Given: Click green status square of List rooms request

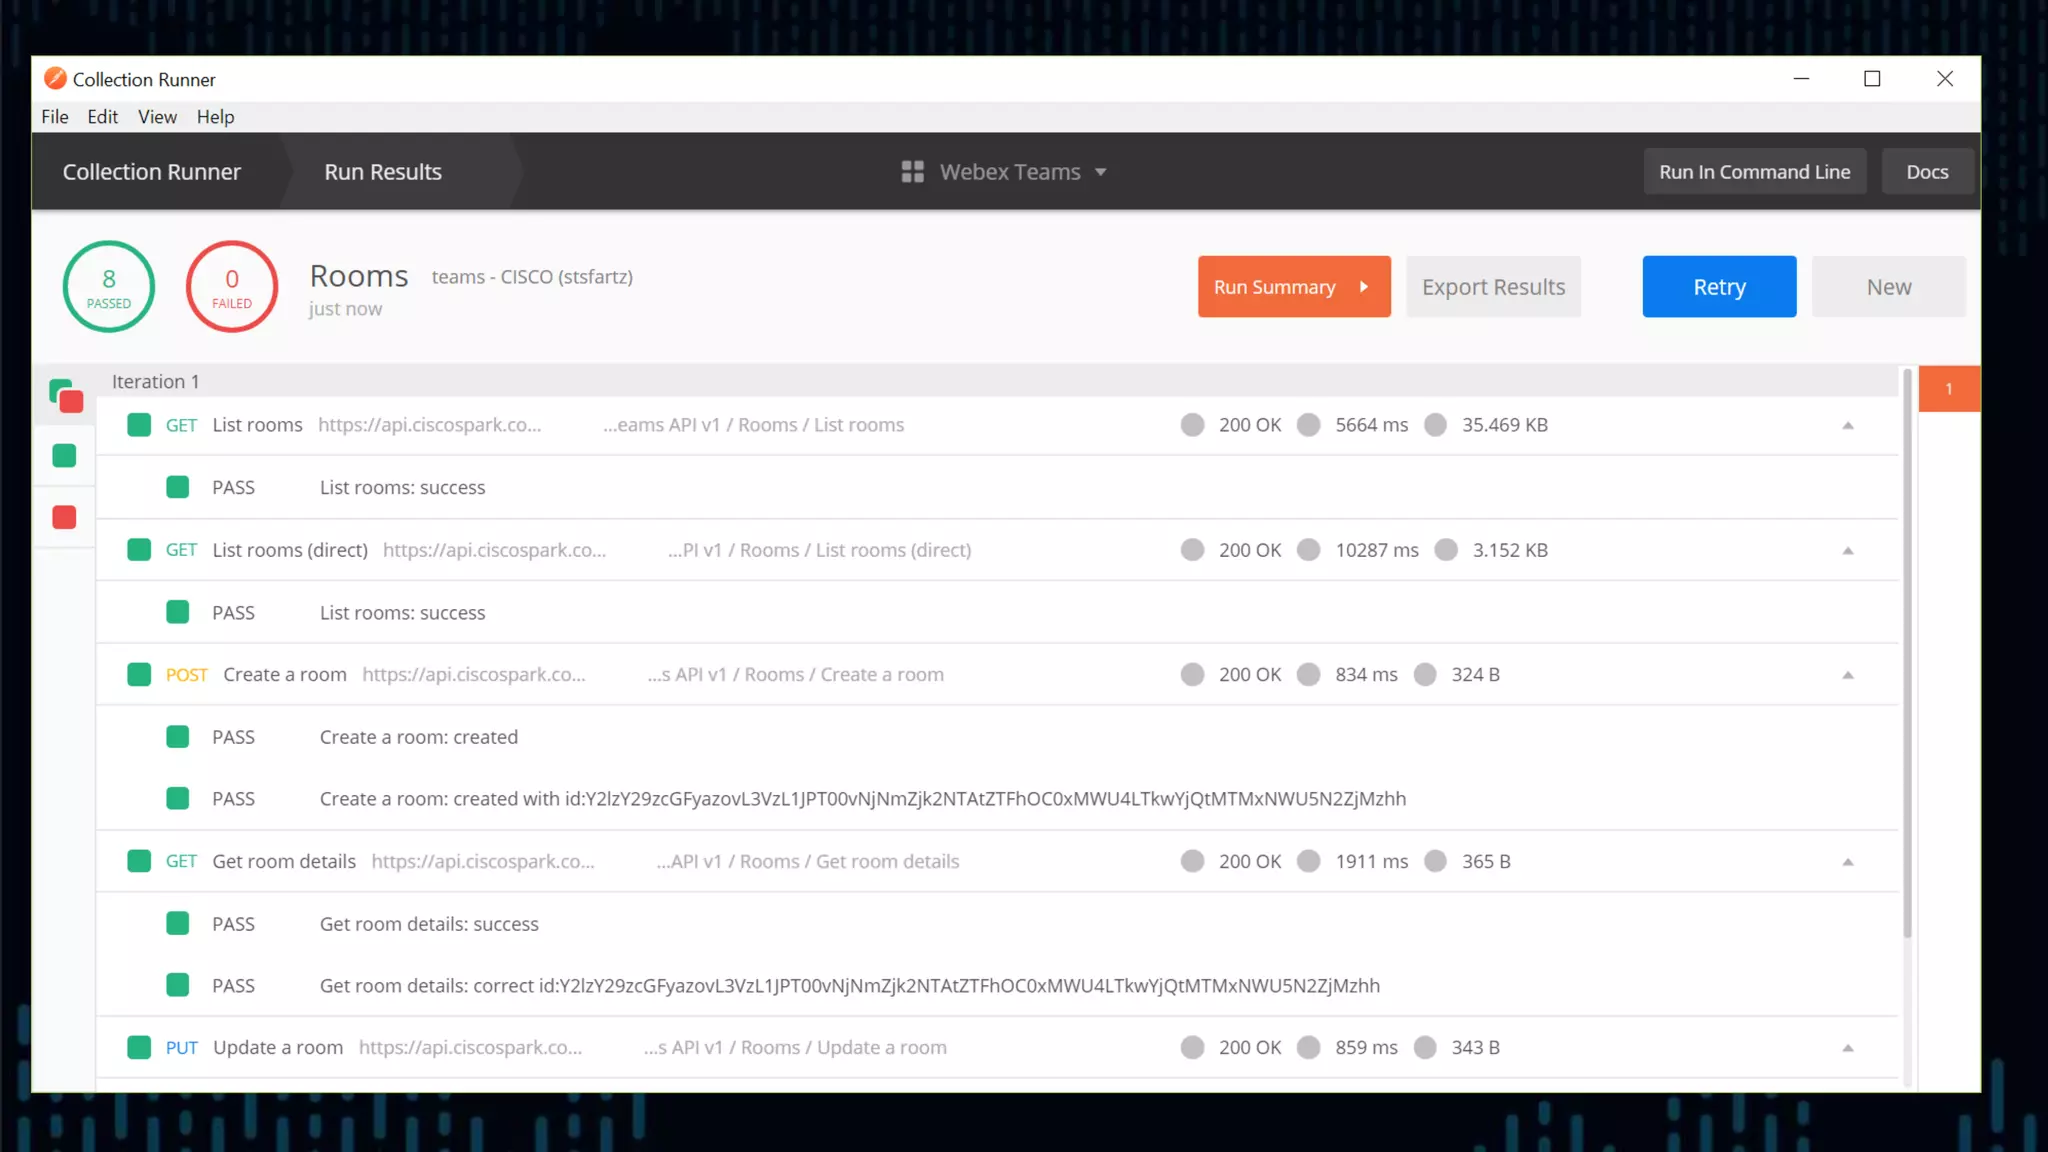Looking at the screenshot, I should pos(139,425).
